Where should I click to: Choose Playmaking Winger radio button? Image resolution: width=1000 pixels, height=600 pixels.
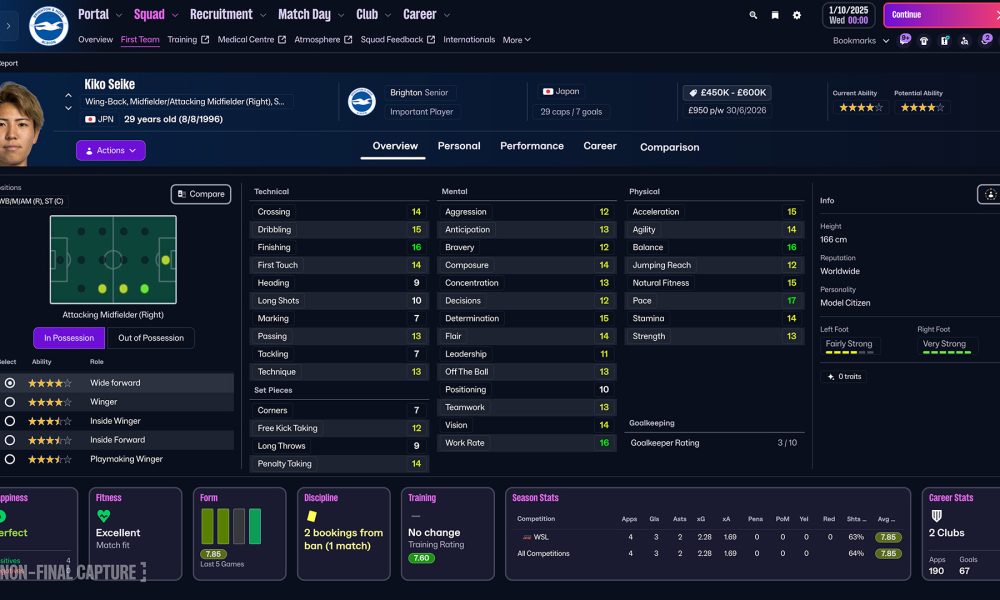(10, 459)
